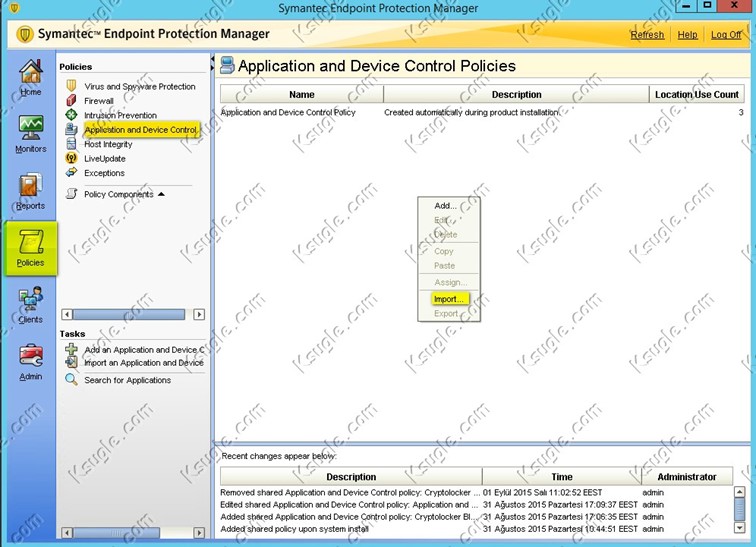The width and height of the screenshot is (756, 547).
Task: Select the Removed shared Cryptolocker policy change row
Action: [x=476, y=493]
